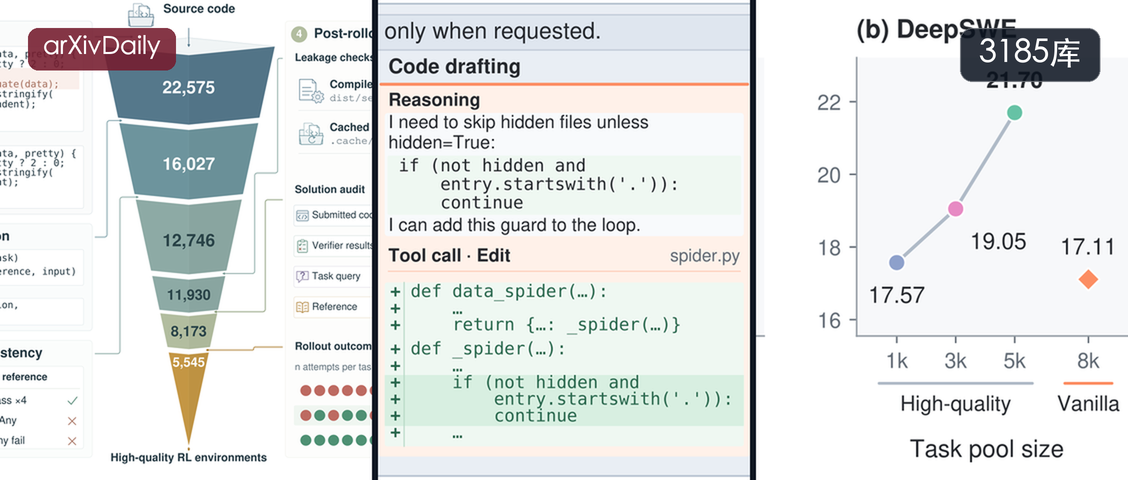Select the Reference book icon
This screenshot has width=1128, height=480.
pos(302,307)
